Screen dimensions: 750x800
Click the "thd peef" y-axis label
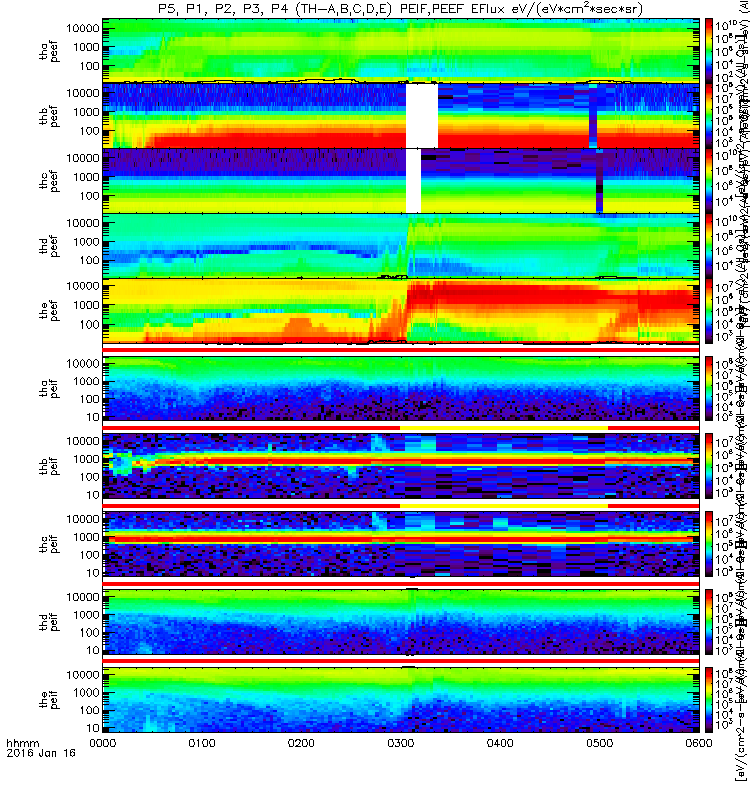tap(49, 246)
